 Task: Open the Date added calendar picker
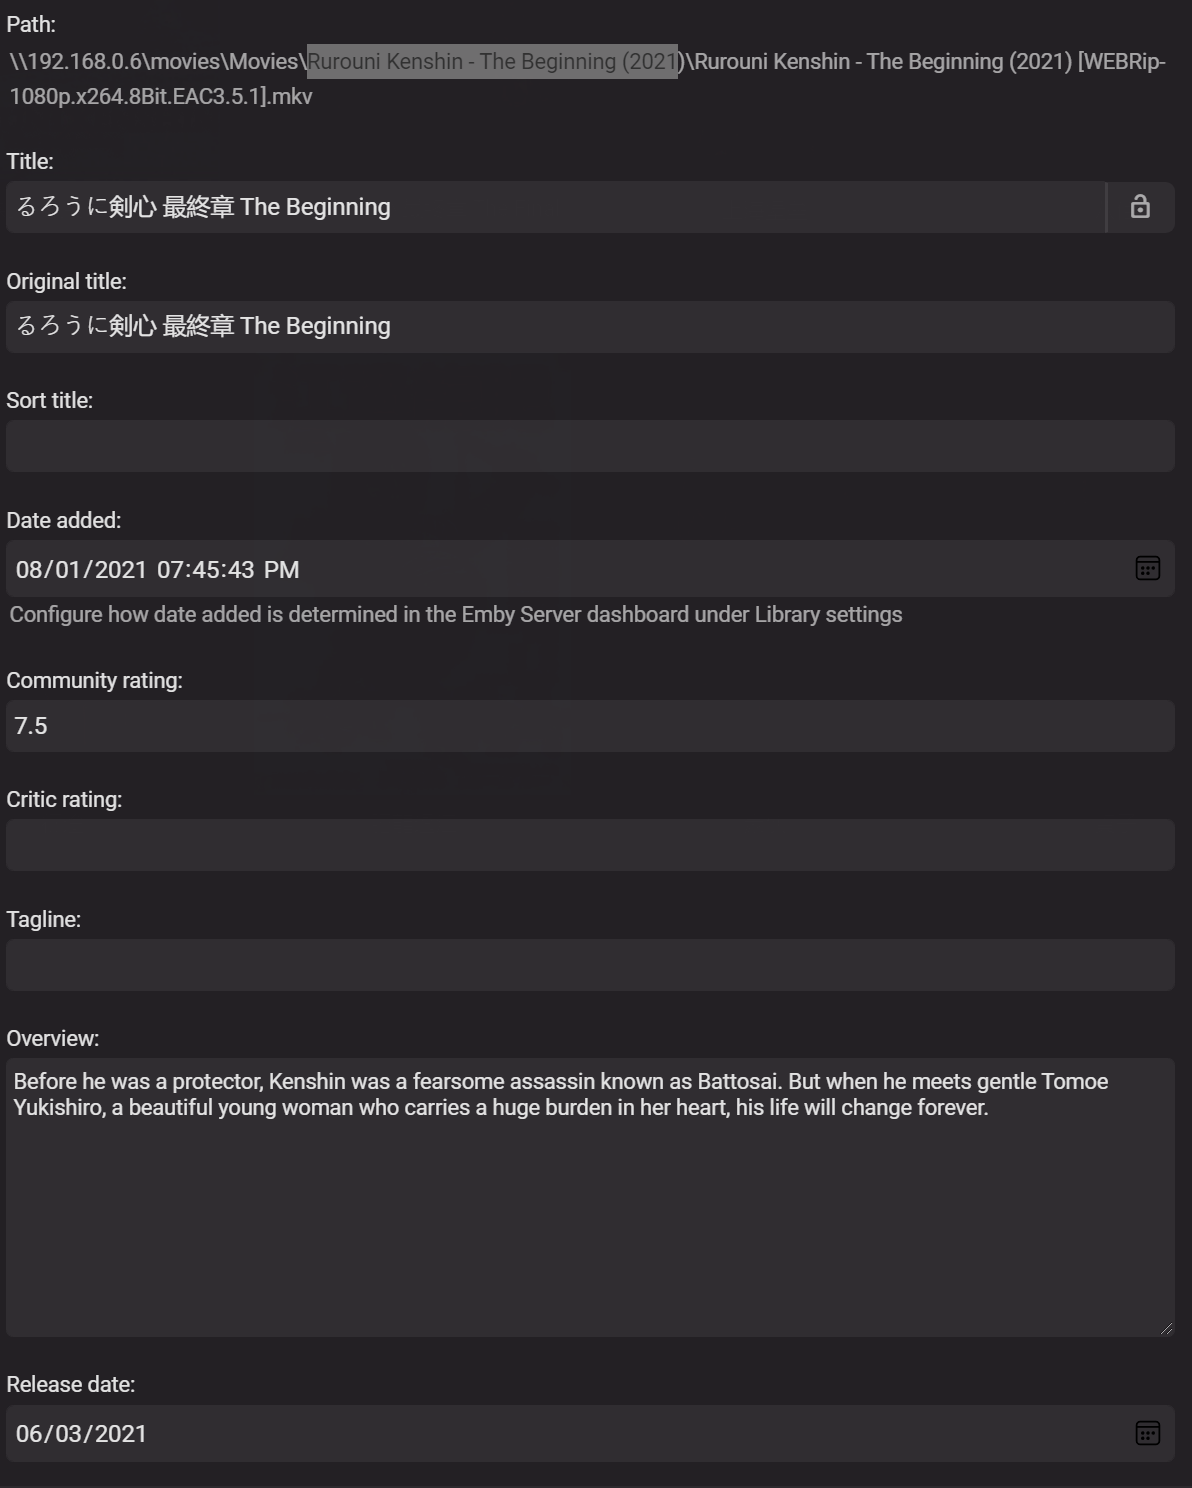pos(1147,568)
